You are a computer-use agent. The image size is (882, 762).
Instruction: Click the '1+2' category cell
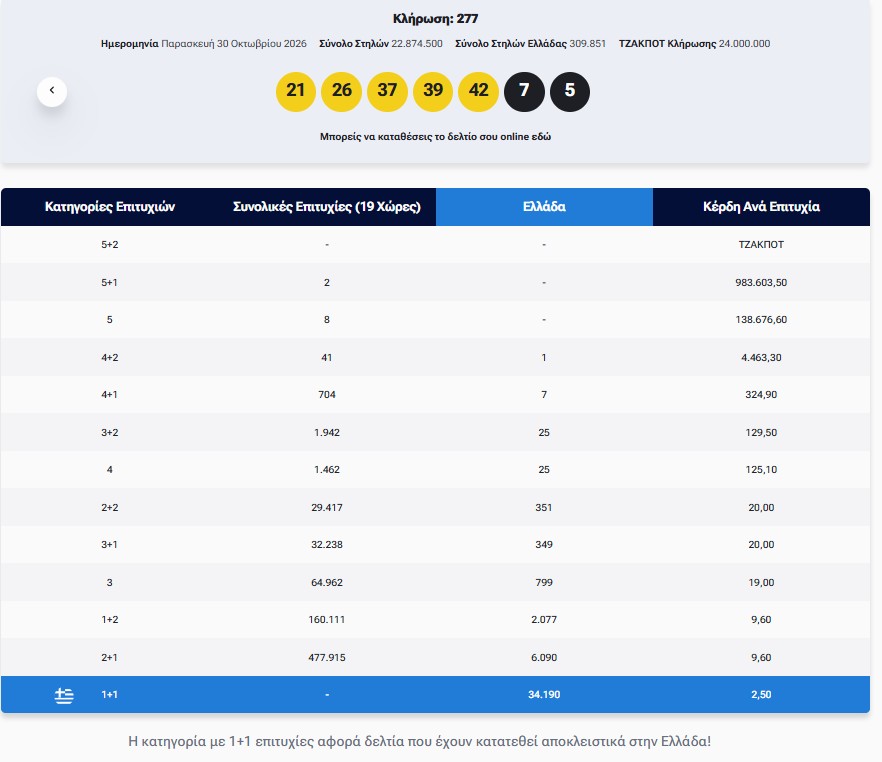110,620
